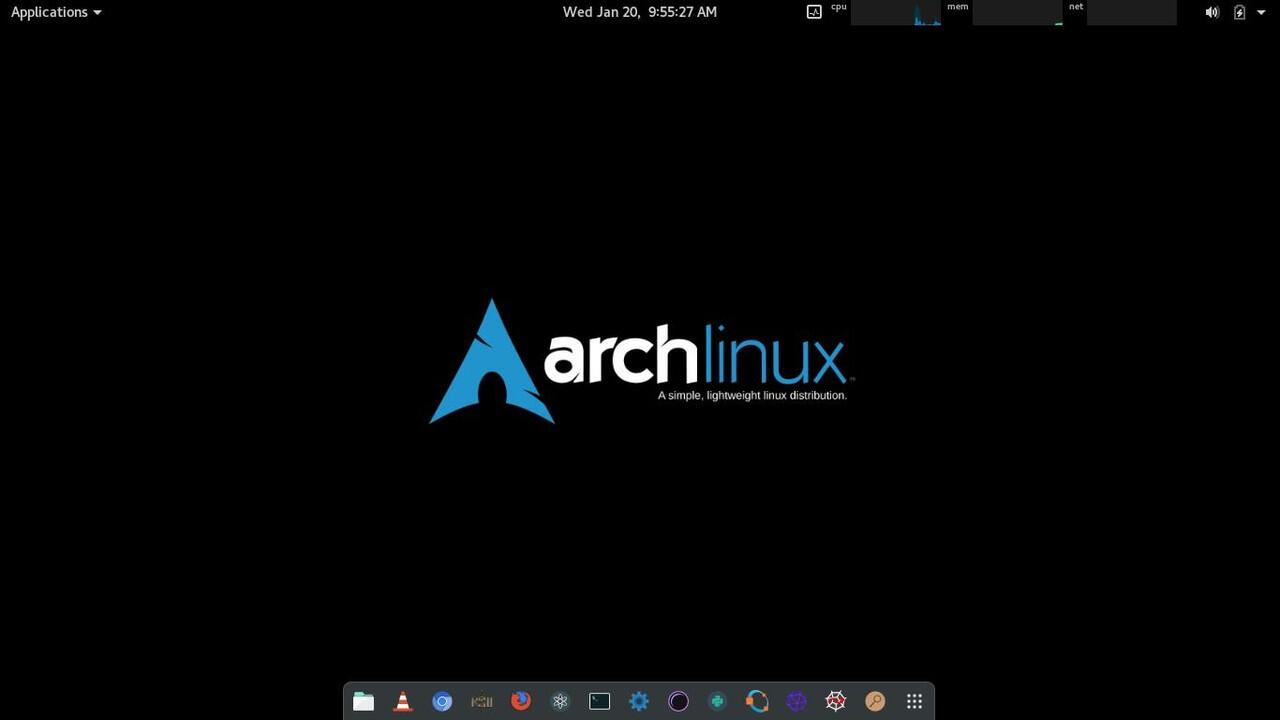Click the Applications menu label

coord(49,12)
